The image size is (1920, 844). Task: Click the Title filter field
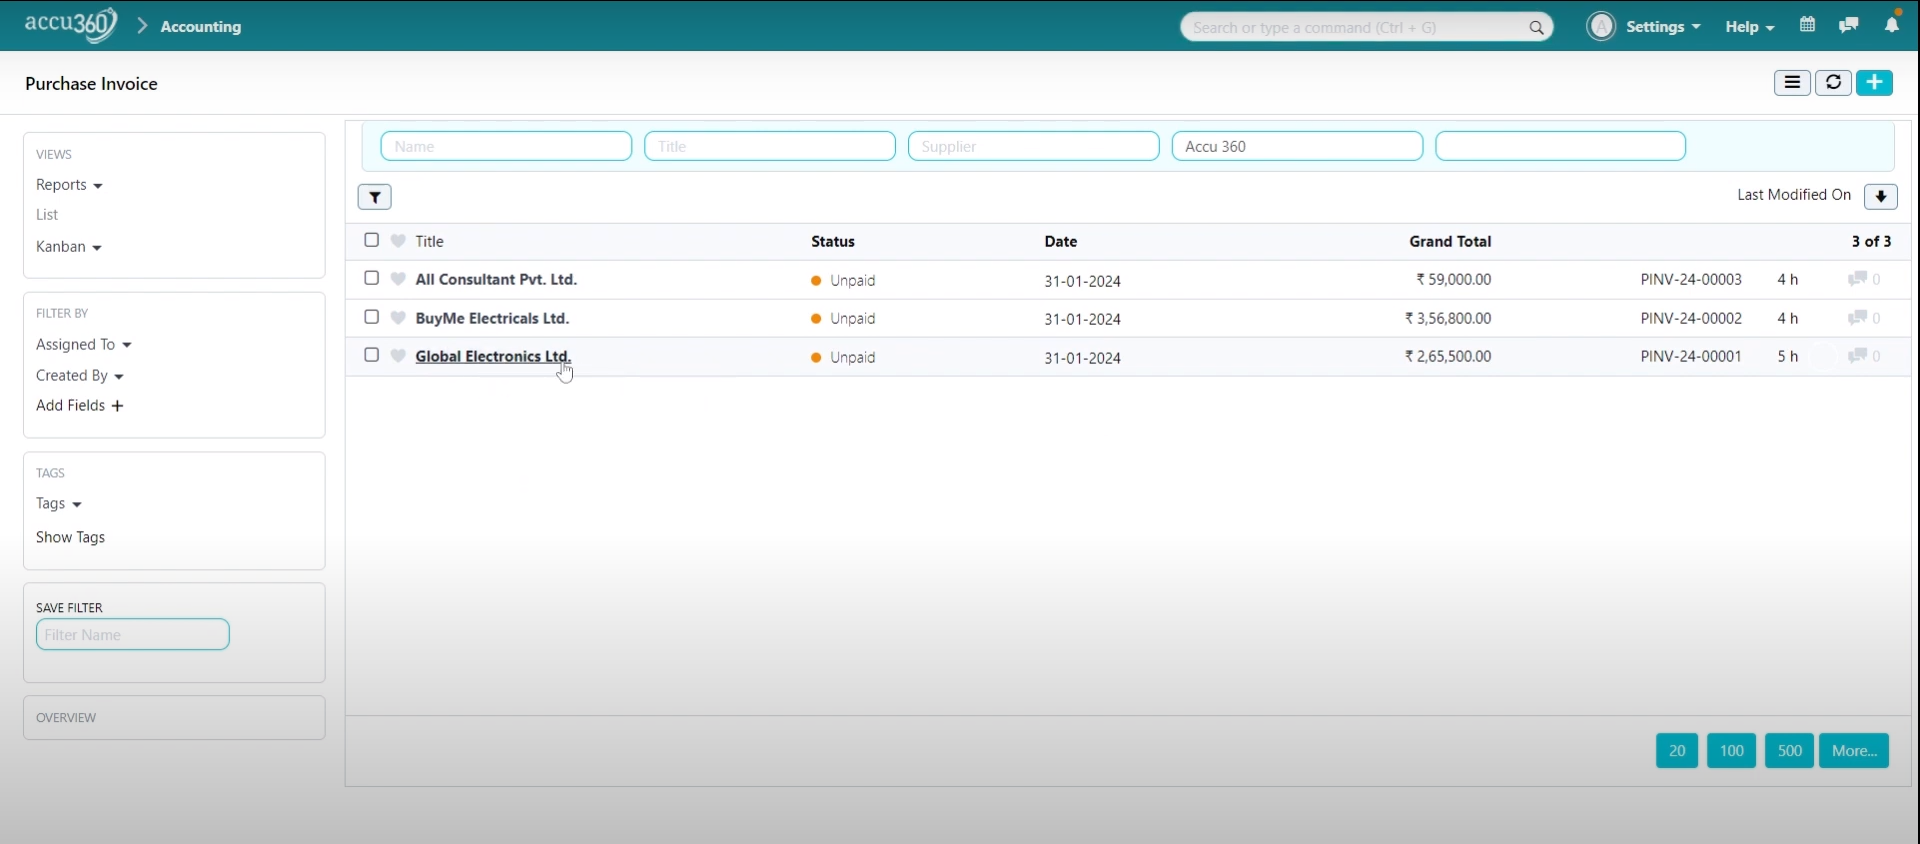tap(770, 146)
